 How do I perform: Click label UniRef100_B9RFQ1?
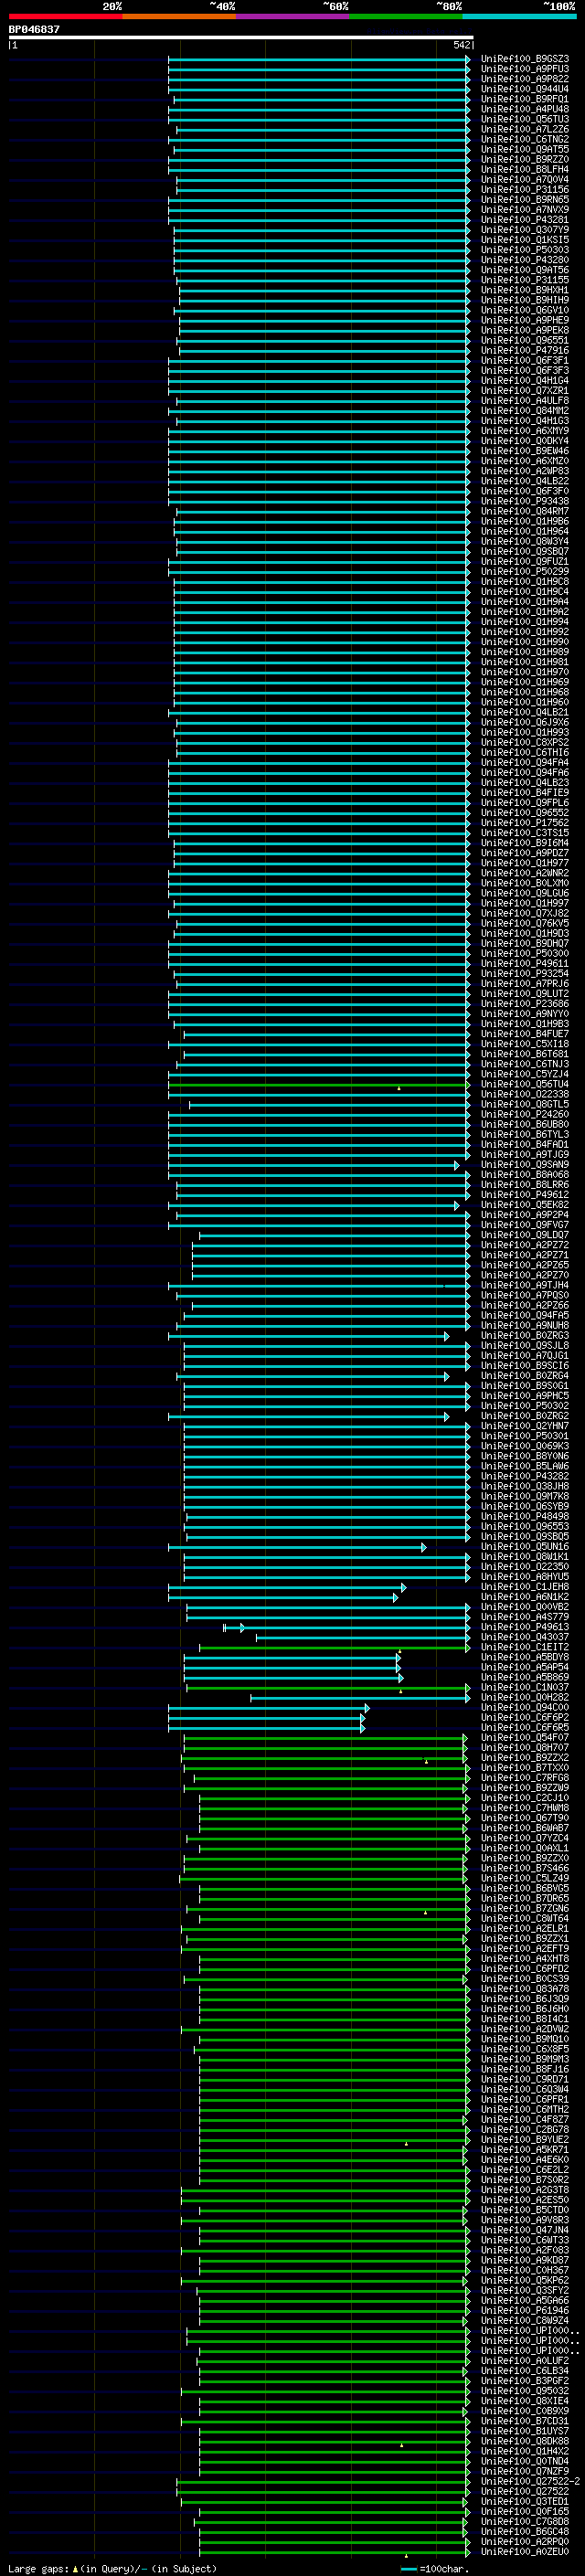point(525,99)
